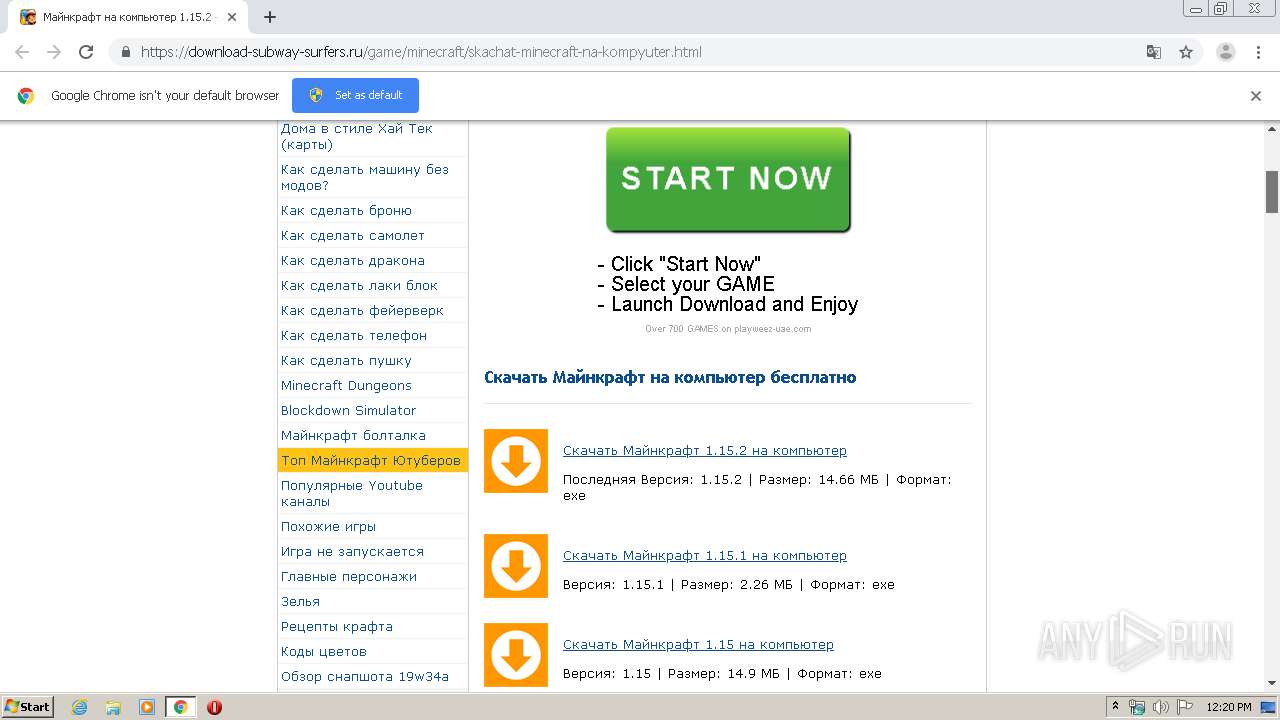This screenshot has width=1280, height=720.
Task: Open sidebar link Коды цветов
Action: tap(324, 652)
